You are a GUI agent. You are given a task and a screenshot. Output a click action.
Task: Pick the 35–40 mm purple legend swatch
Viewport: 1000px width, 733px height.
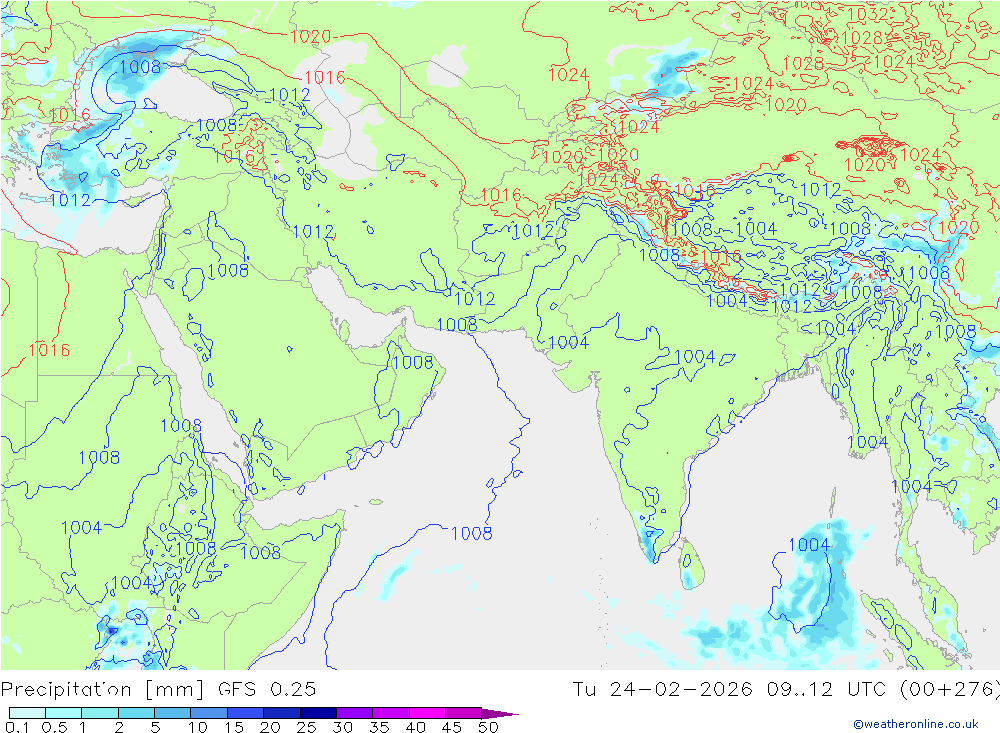pyautogui.click(x=391, y=713)
